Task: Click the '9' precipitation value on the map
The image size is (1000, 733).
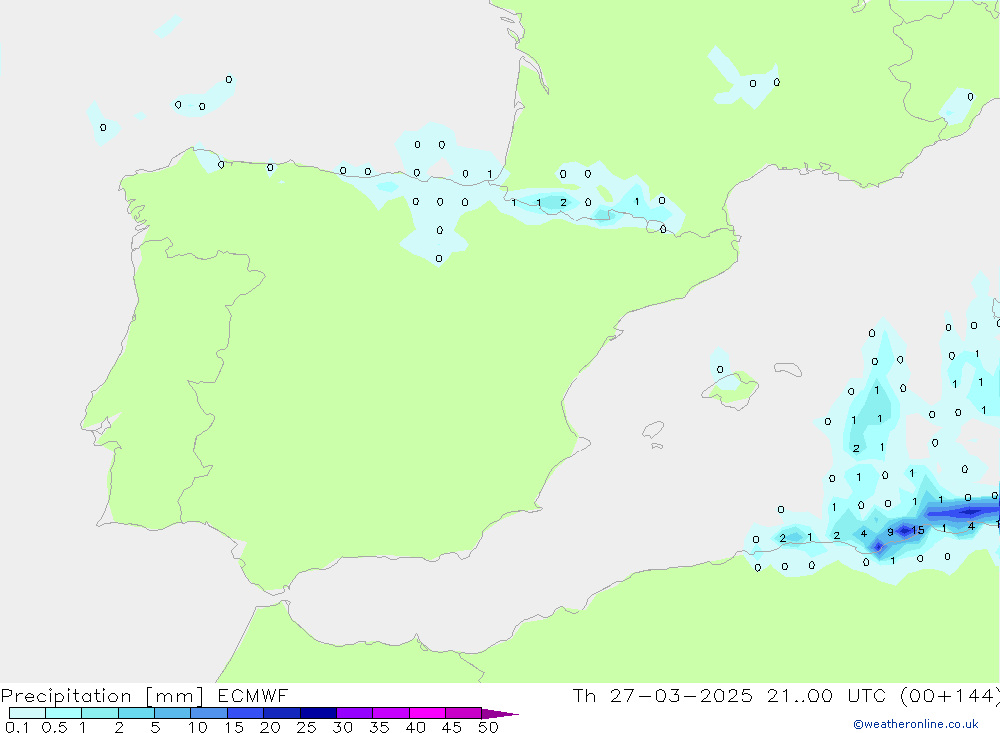Action: [890, 531]
